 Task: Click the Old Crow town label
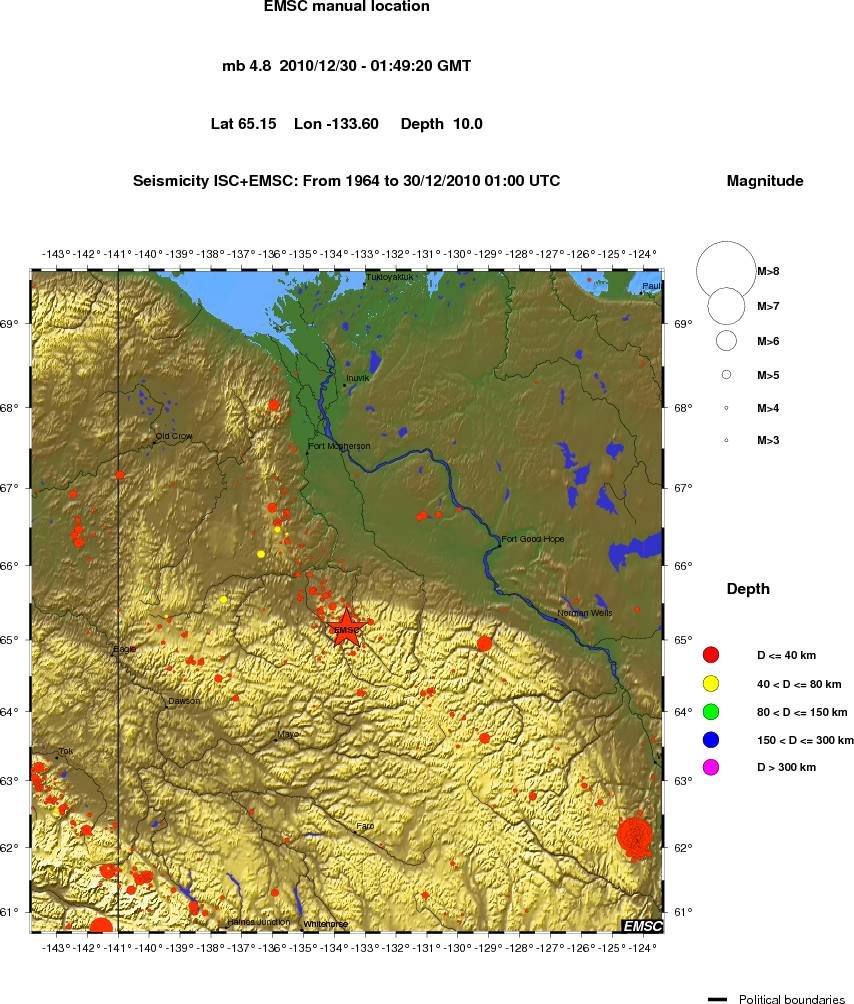tap(174, 436)
